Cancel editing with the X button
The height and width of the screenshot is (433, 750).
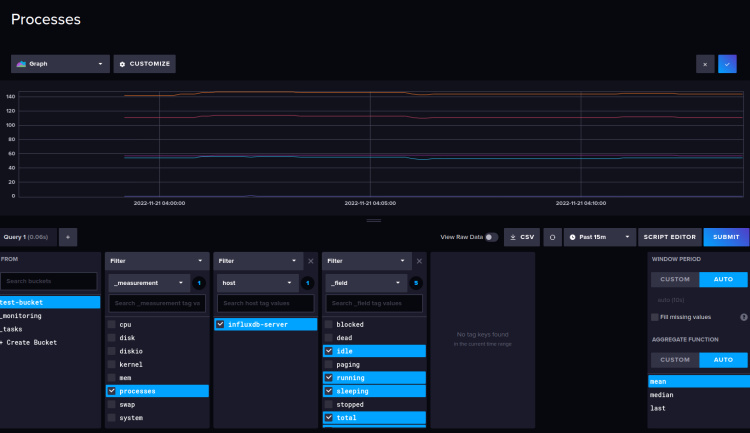705,64
